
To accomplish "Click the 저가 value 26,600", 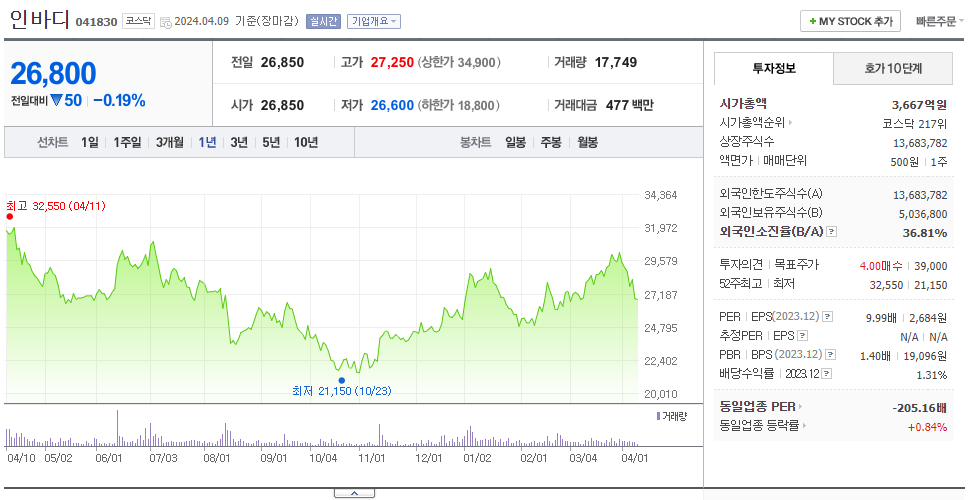I will pos(392,106).
